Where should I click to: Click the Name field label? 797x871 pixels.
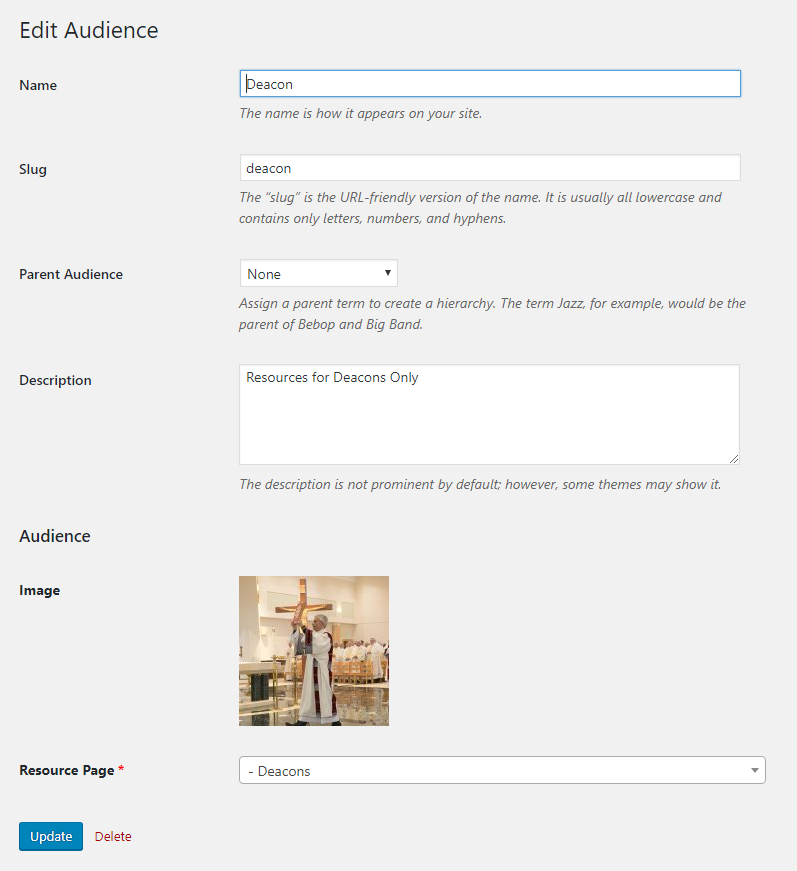(38, 86)
